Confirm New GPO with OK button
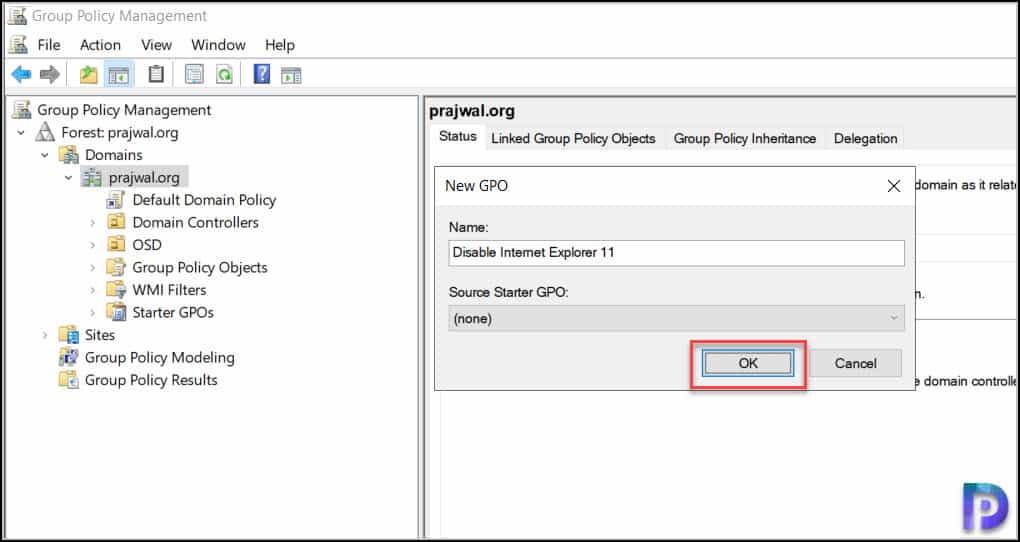This screenshot has width=1020, height=542. [x=748, y=363]
